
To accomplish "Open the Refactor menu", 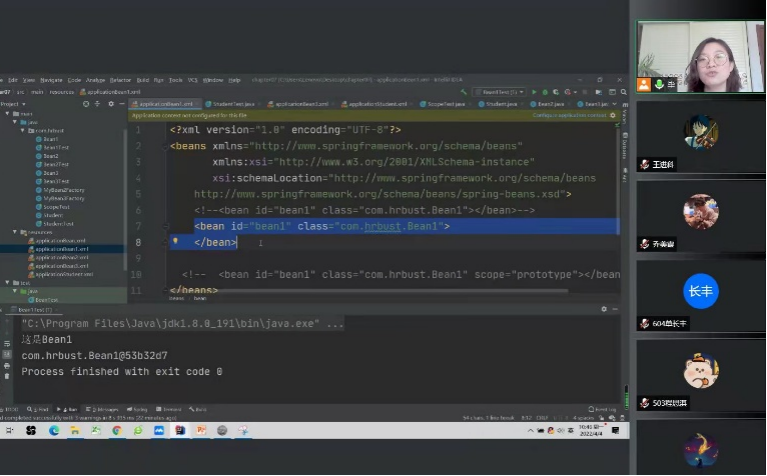I will coord(120,79).
